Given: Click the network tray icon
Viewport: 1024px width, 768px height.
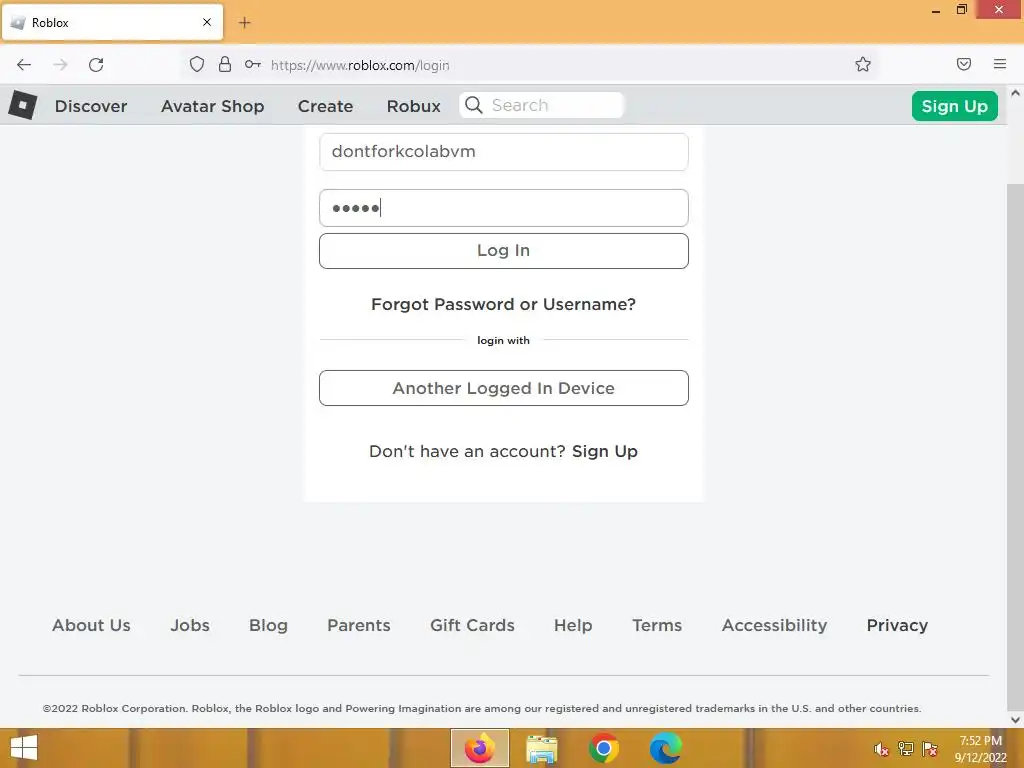Looking at the screenshot, I should click(x=906, y=748).
